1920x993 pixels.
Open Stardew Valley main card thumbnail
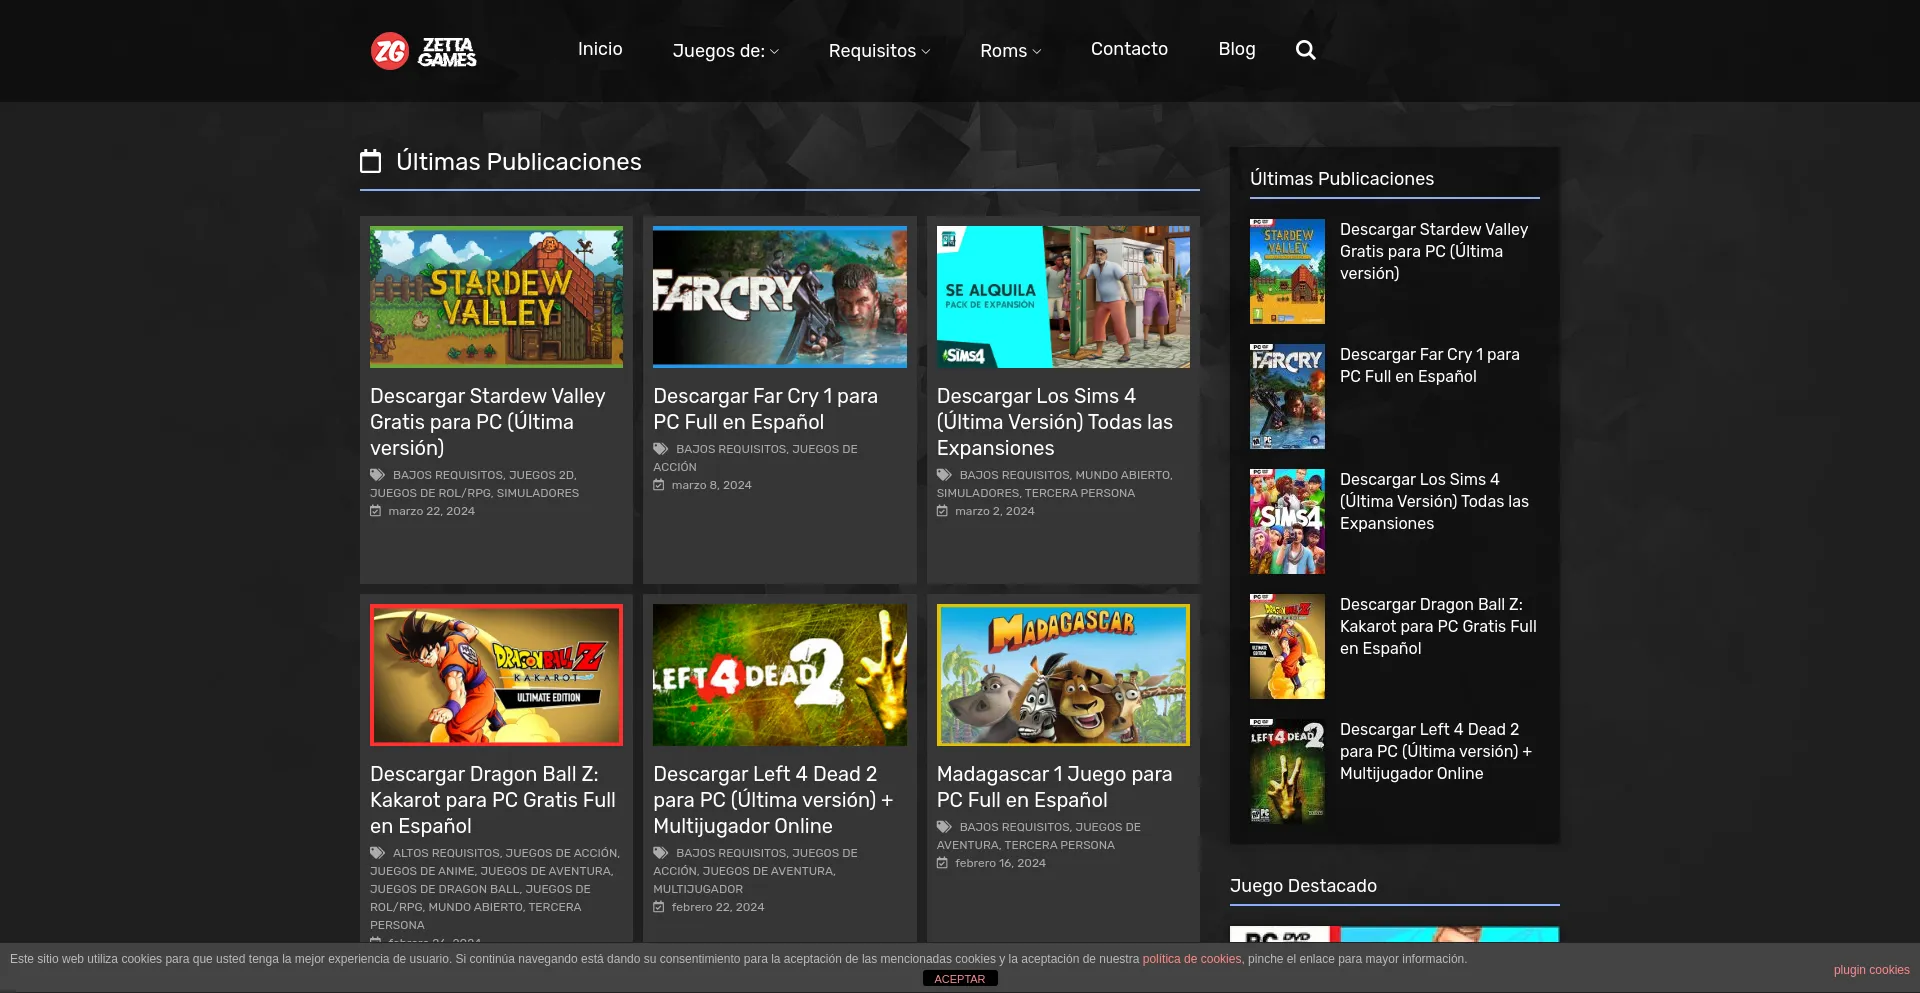click(496, 297)
